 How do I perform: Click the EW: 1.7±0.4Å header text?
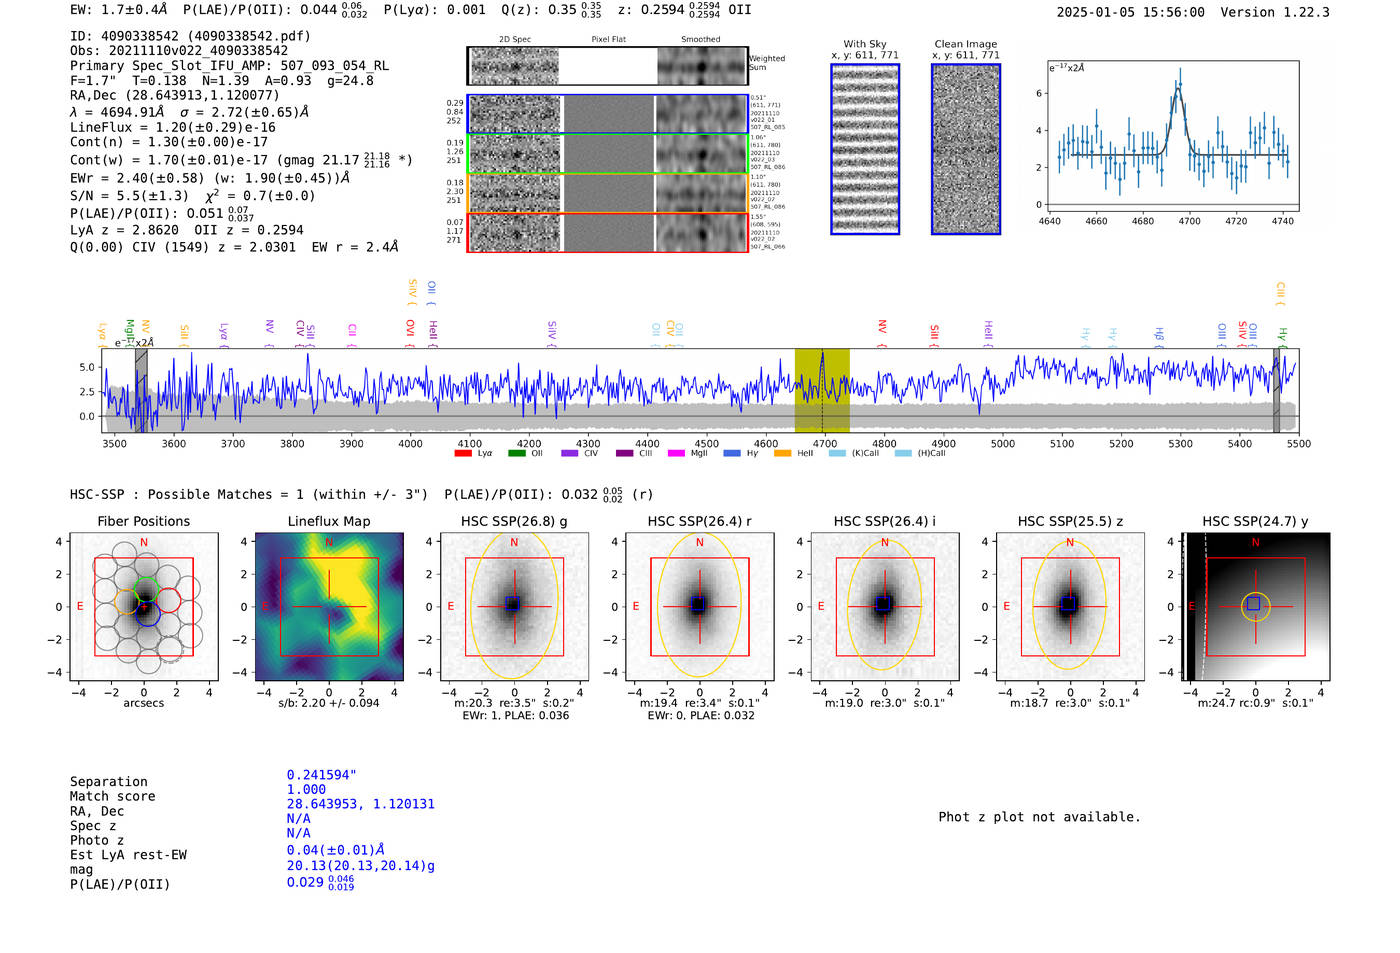click(119, 10)
